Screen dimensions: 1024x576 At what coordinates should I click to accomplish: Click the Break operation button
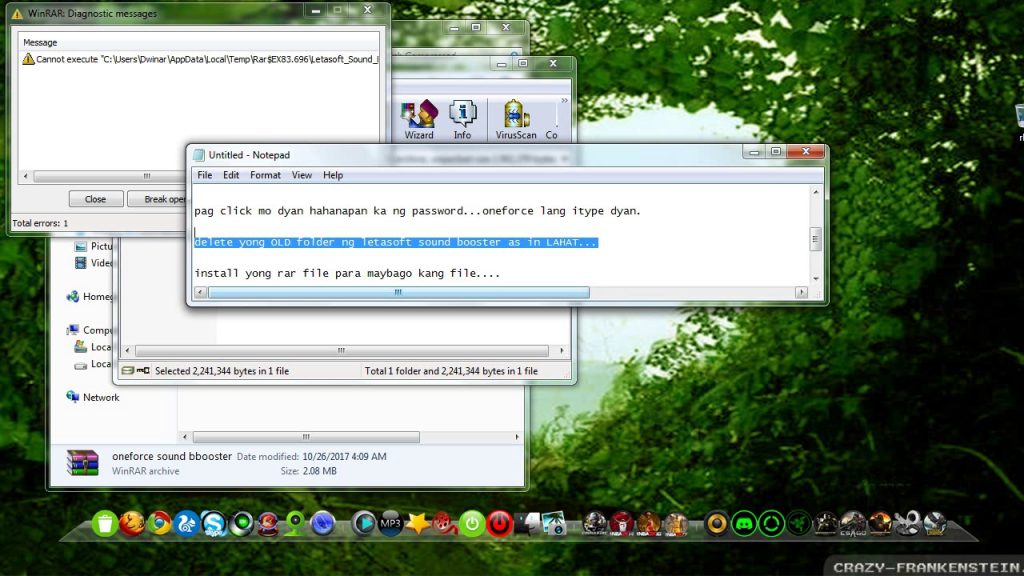(157, 199)
